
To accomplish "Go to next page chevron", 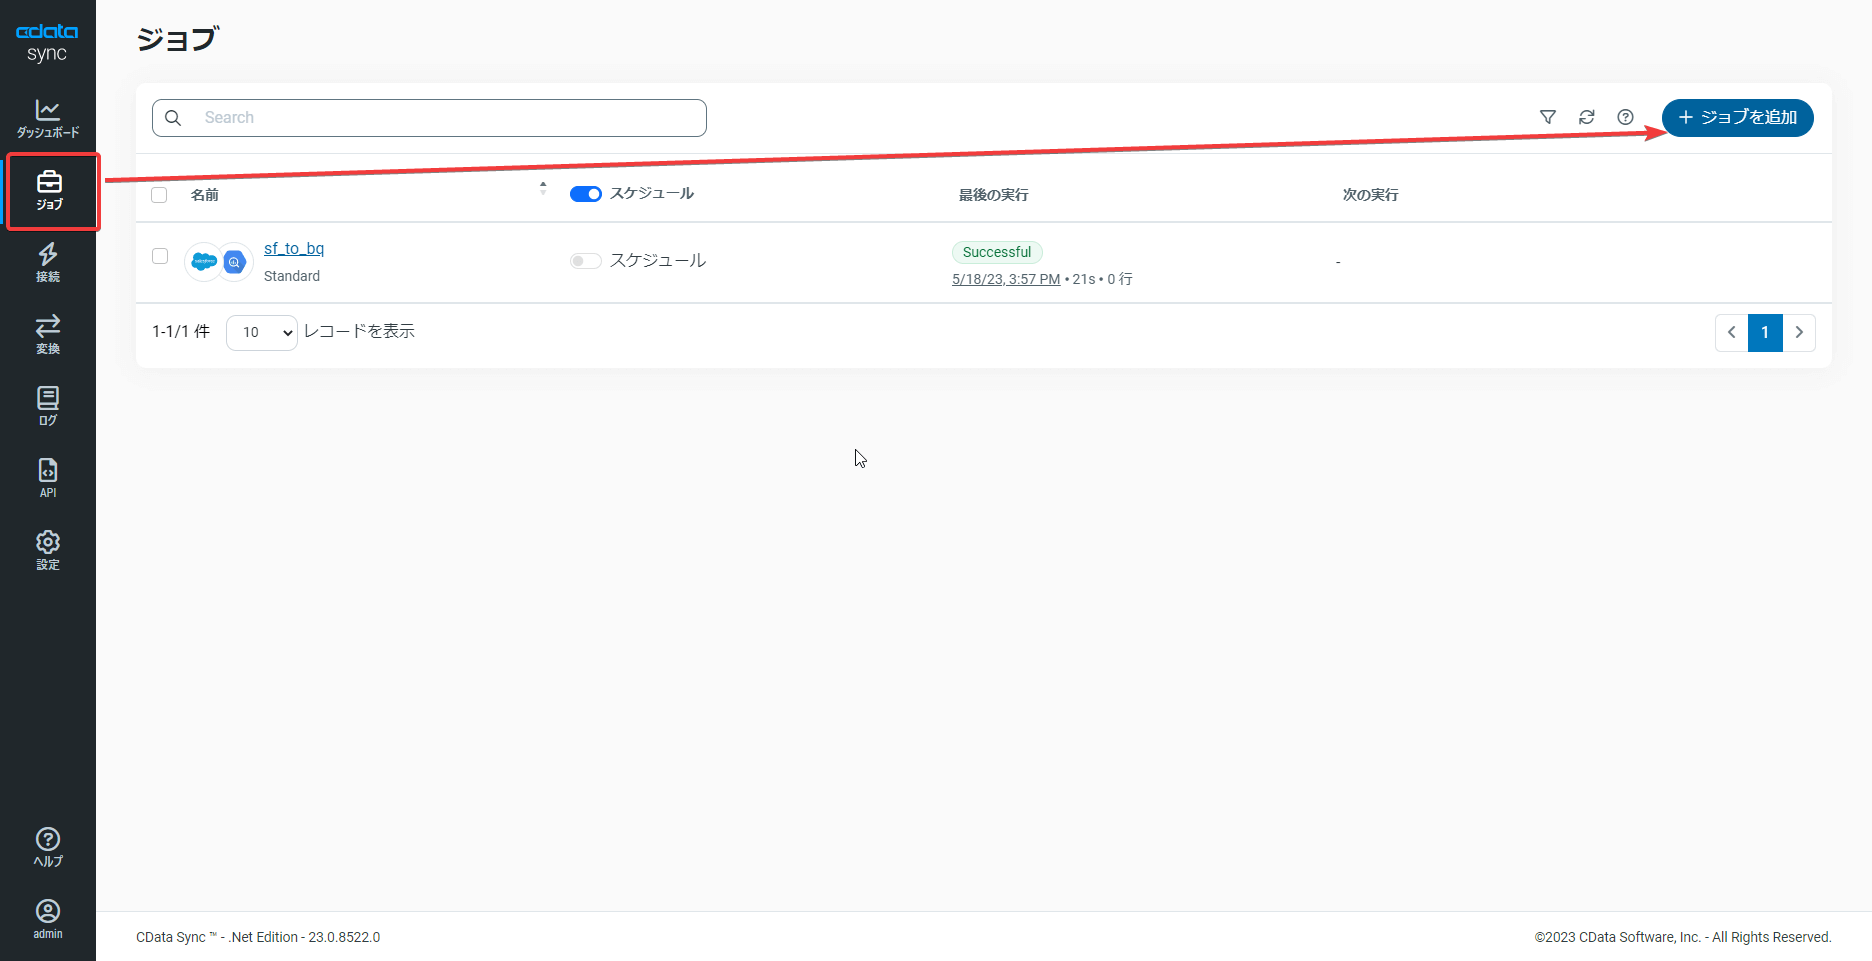I will [1799, 333].
